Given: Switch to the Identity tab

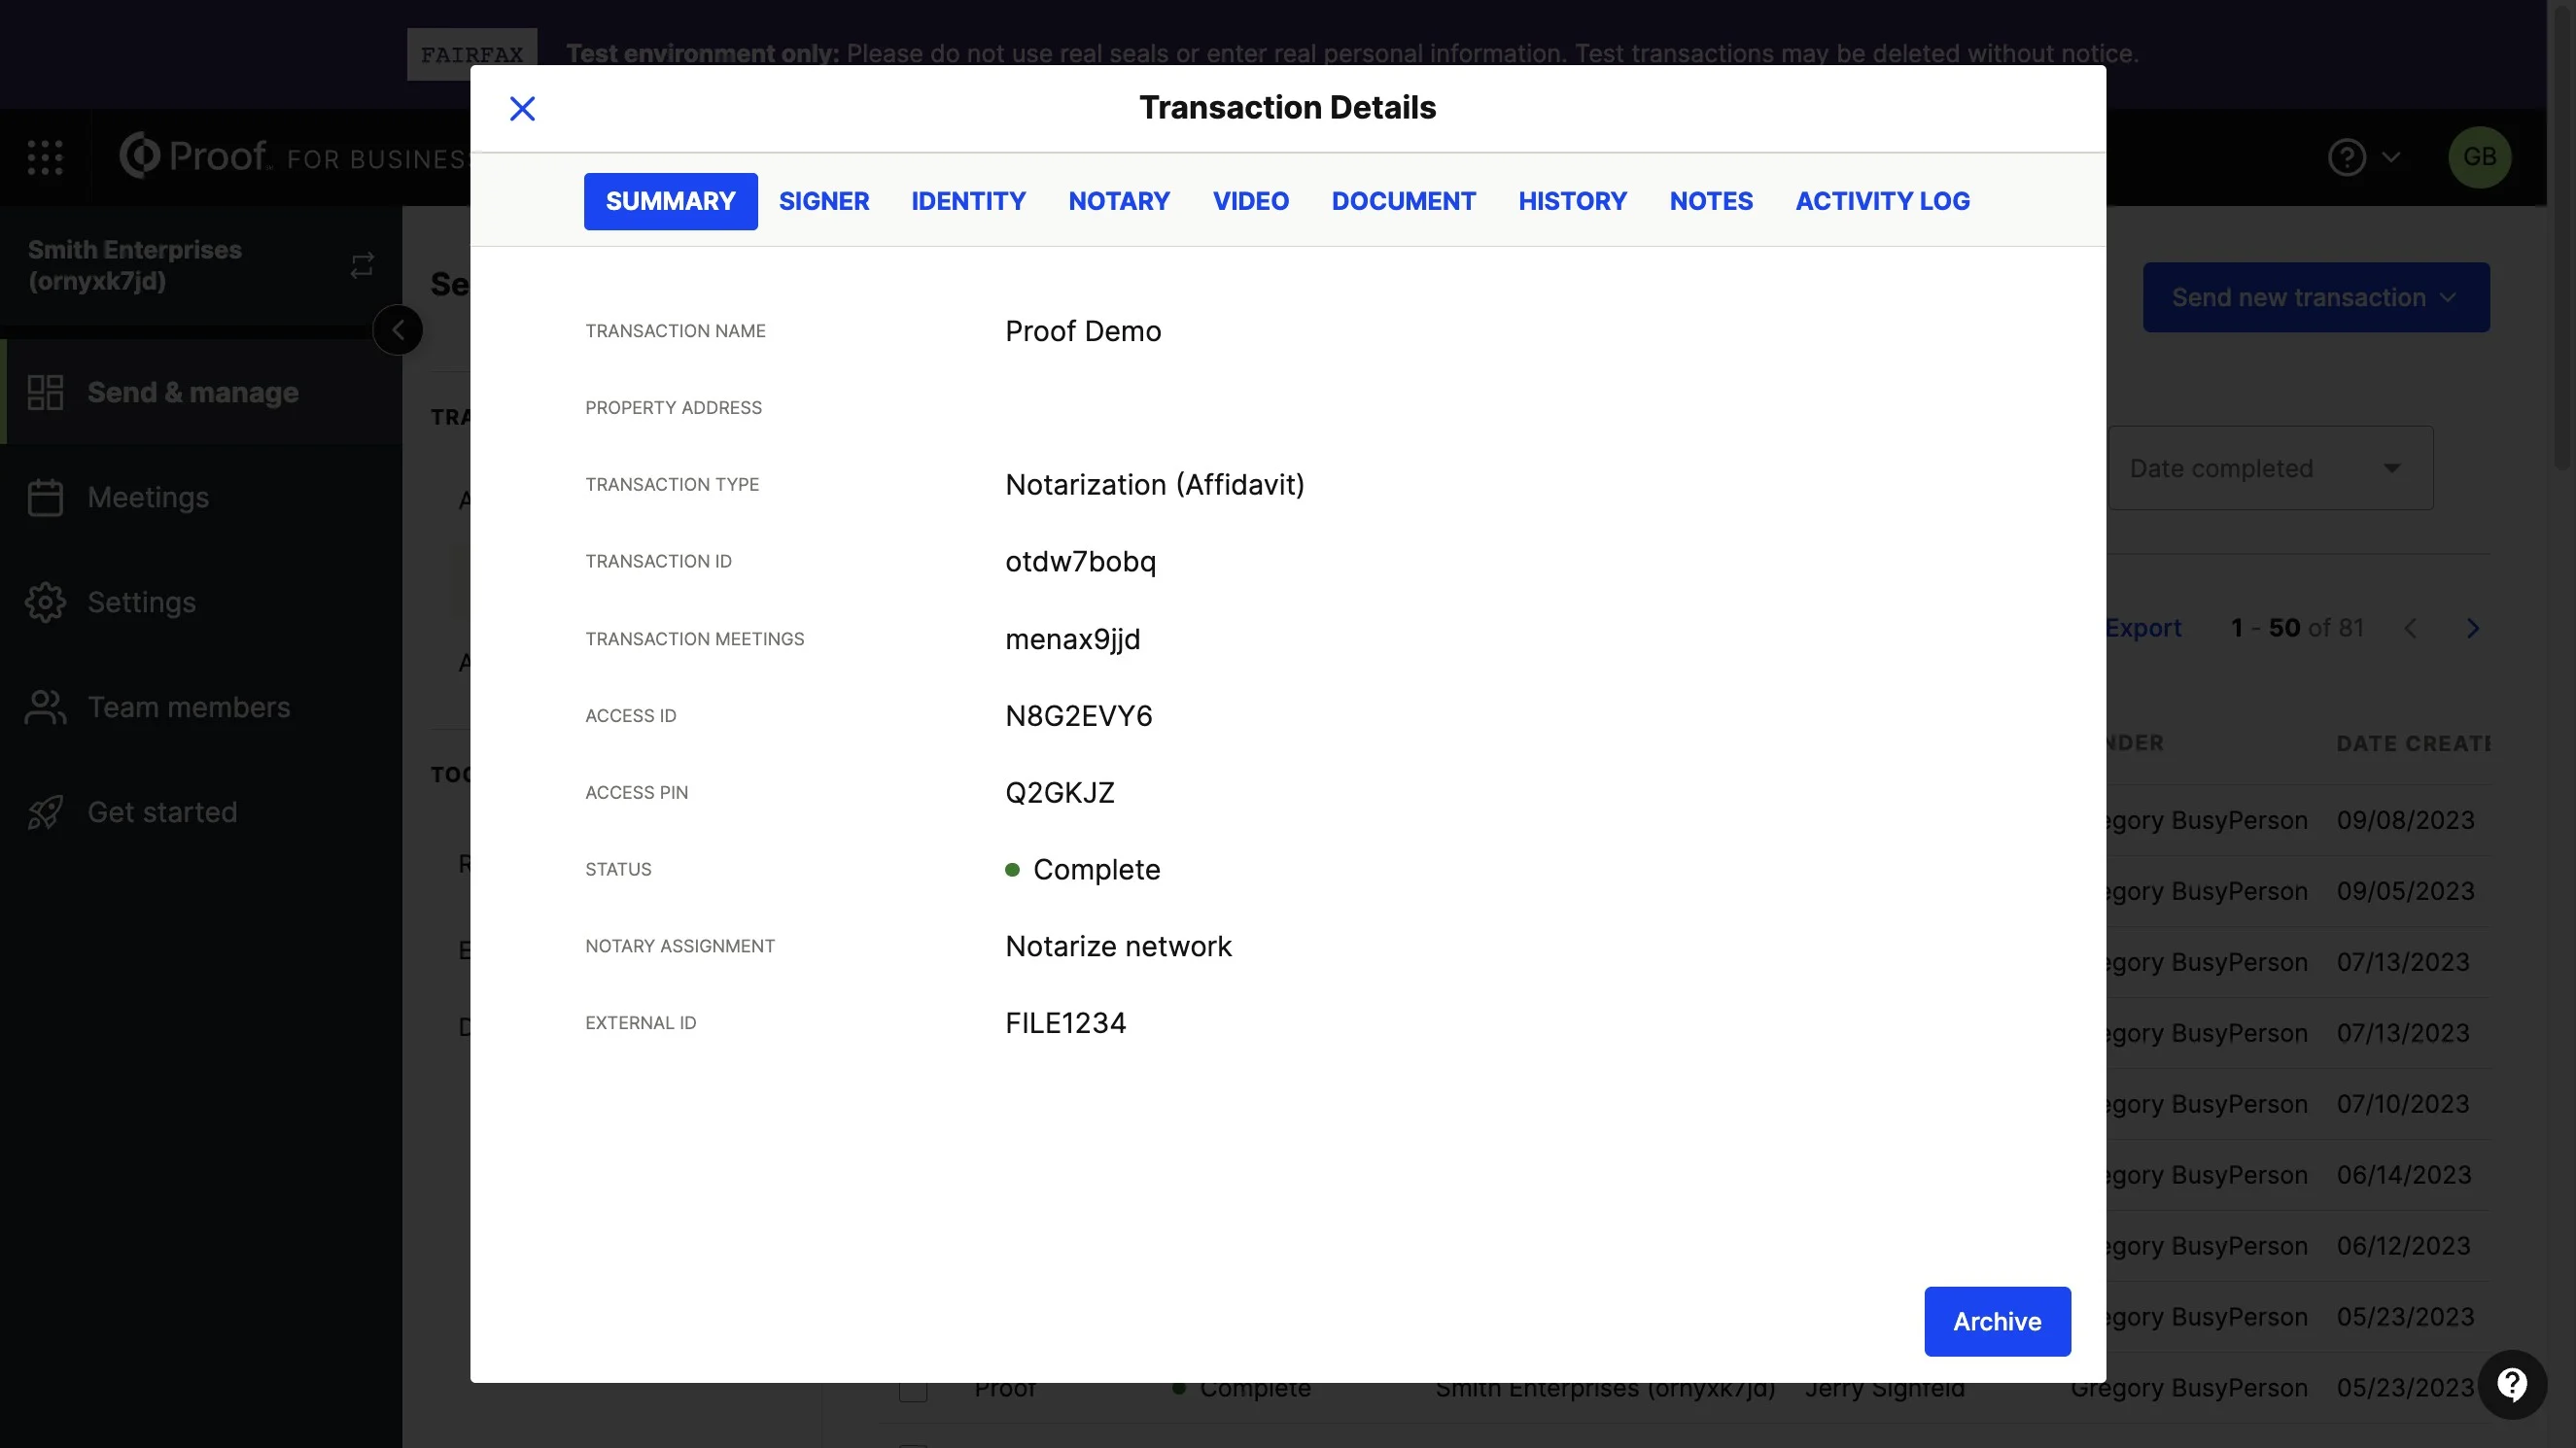Looking at the screenshot, I should click(968, 201).
